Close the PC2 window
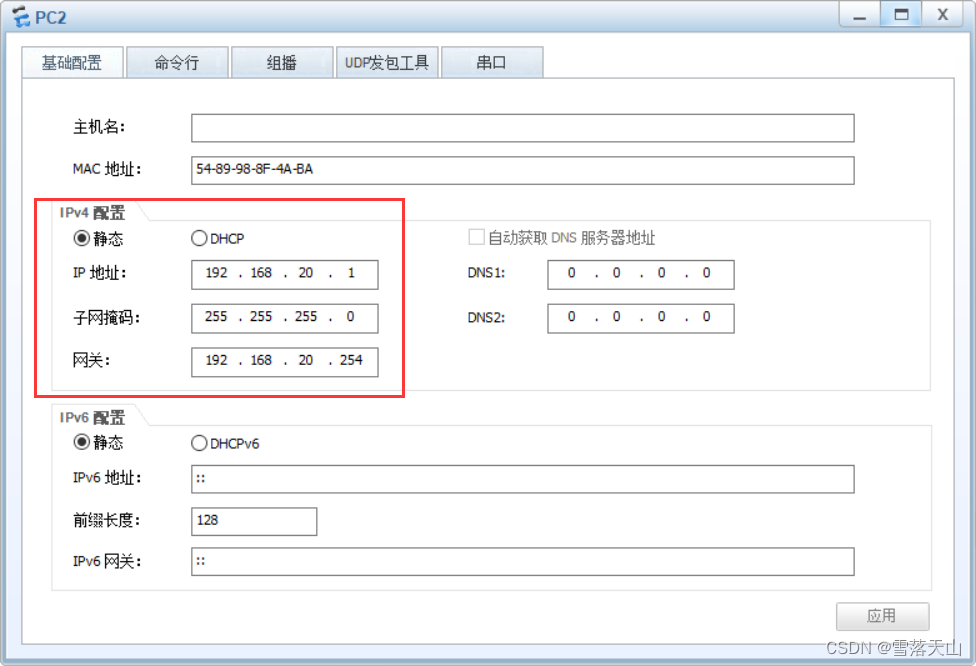Screen dimensions: 976x666 942,15
